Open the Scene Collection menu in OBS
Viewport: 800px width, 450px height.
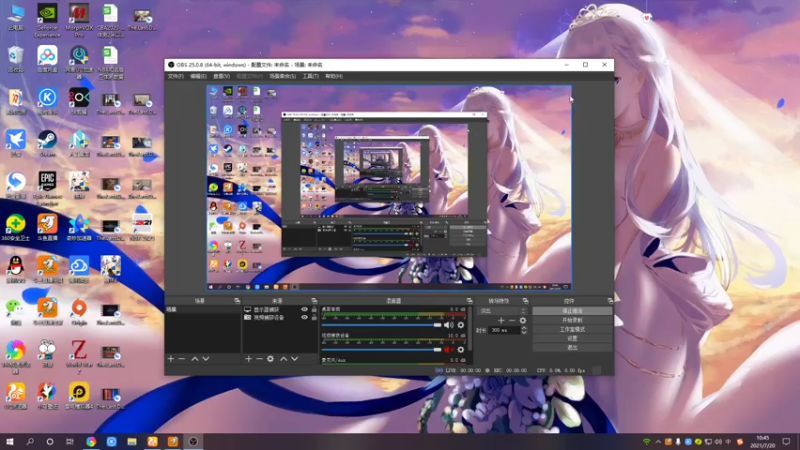[282, 76]
